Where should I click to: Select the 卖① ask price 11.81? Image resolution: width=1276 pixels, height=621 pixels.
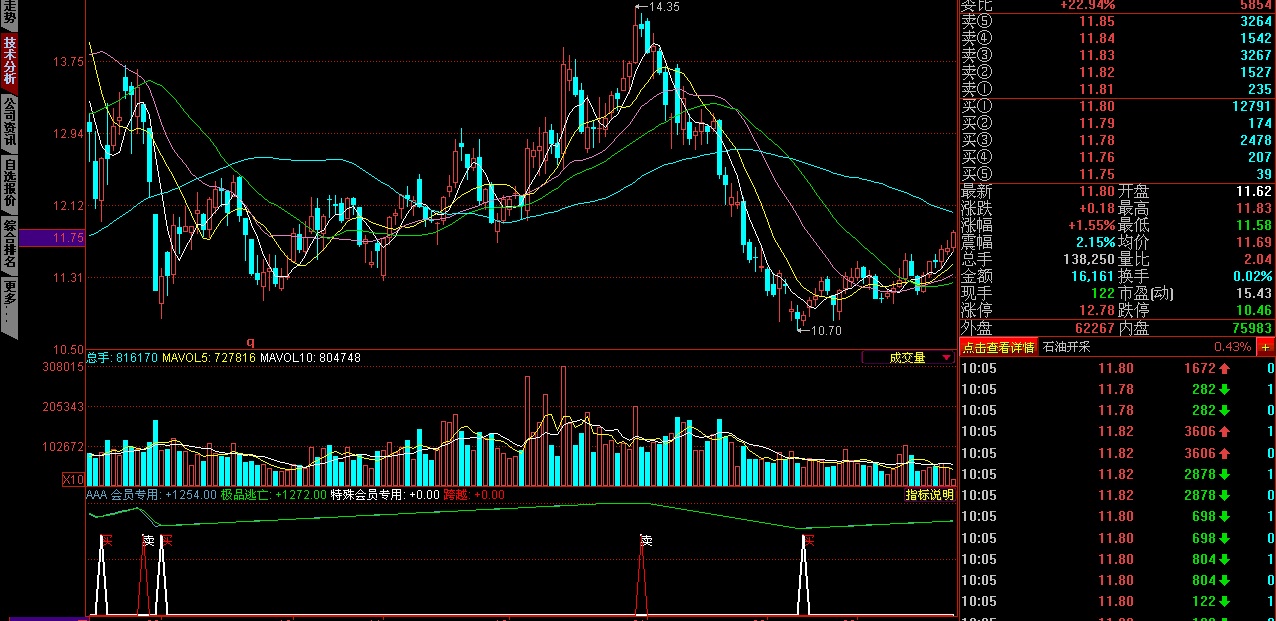pyautogui.click(x=1097, y=89)
